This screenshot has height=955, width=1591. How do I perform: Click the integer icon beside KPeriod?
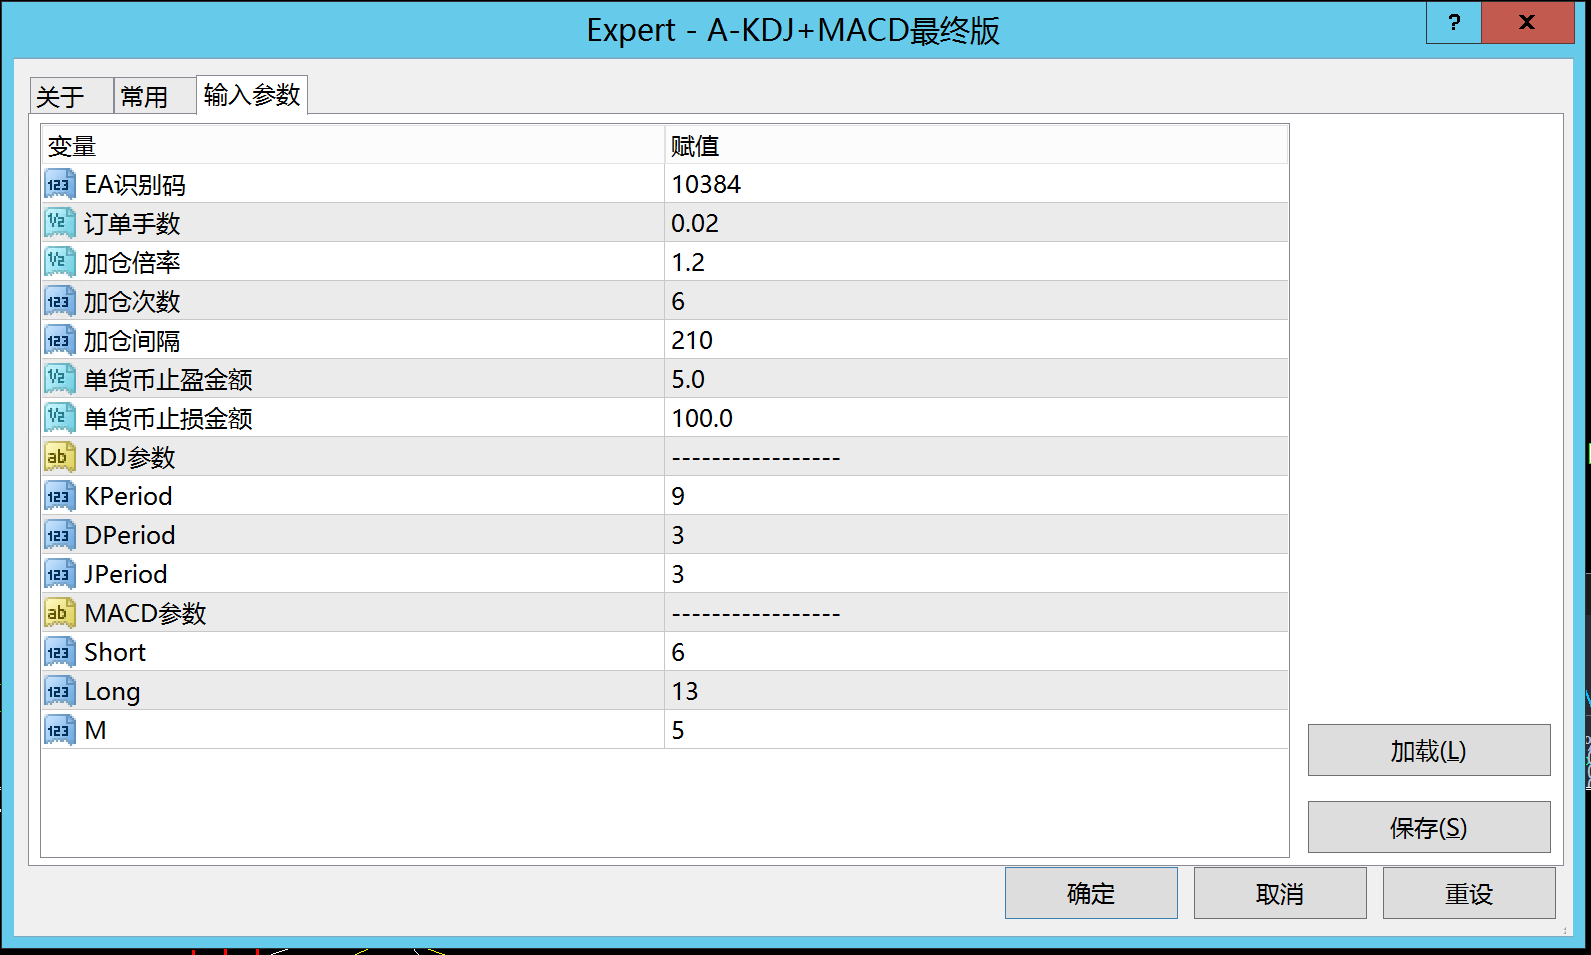click(x=59, y=496)
